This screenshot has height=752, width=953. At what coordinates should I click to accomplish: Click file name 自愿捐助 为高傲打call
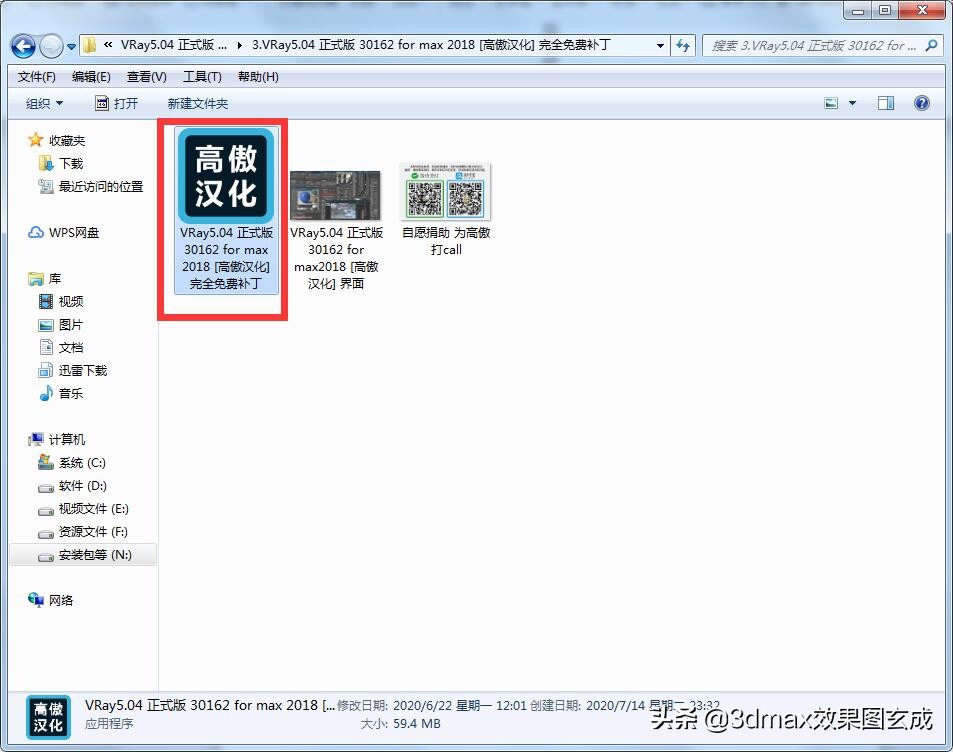click(x=446, y=241)
